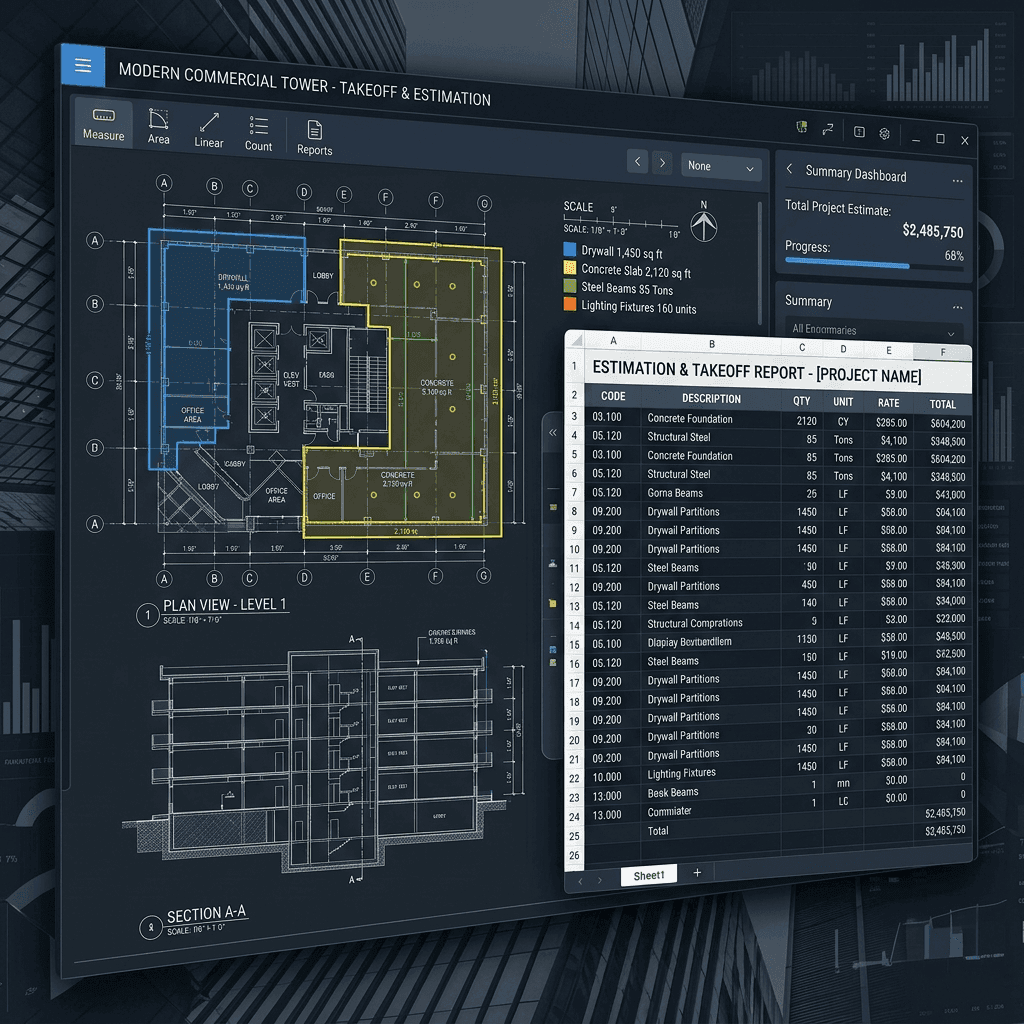The width and height of the screenshot is (1024, 1024).
Task: Select the Measure tool
Action: point(103,124)
